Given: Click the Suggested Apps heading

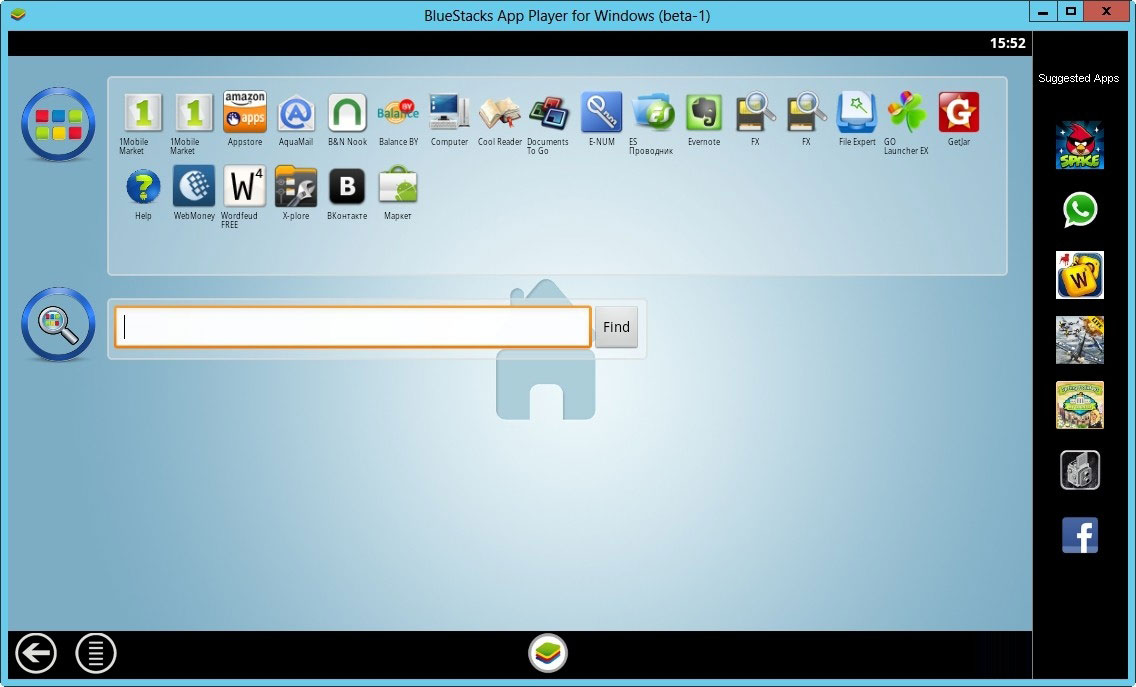Looking at the screenshot, I should 1078,78.
